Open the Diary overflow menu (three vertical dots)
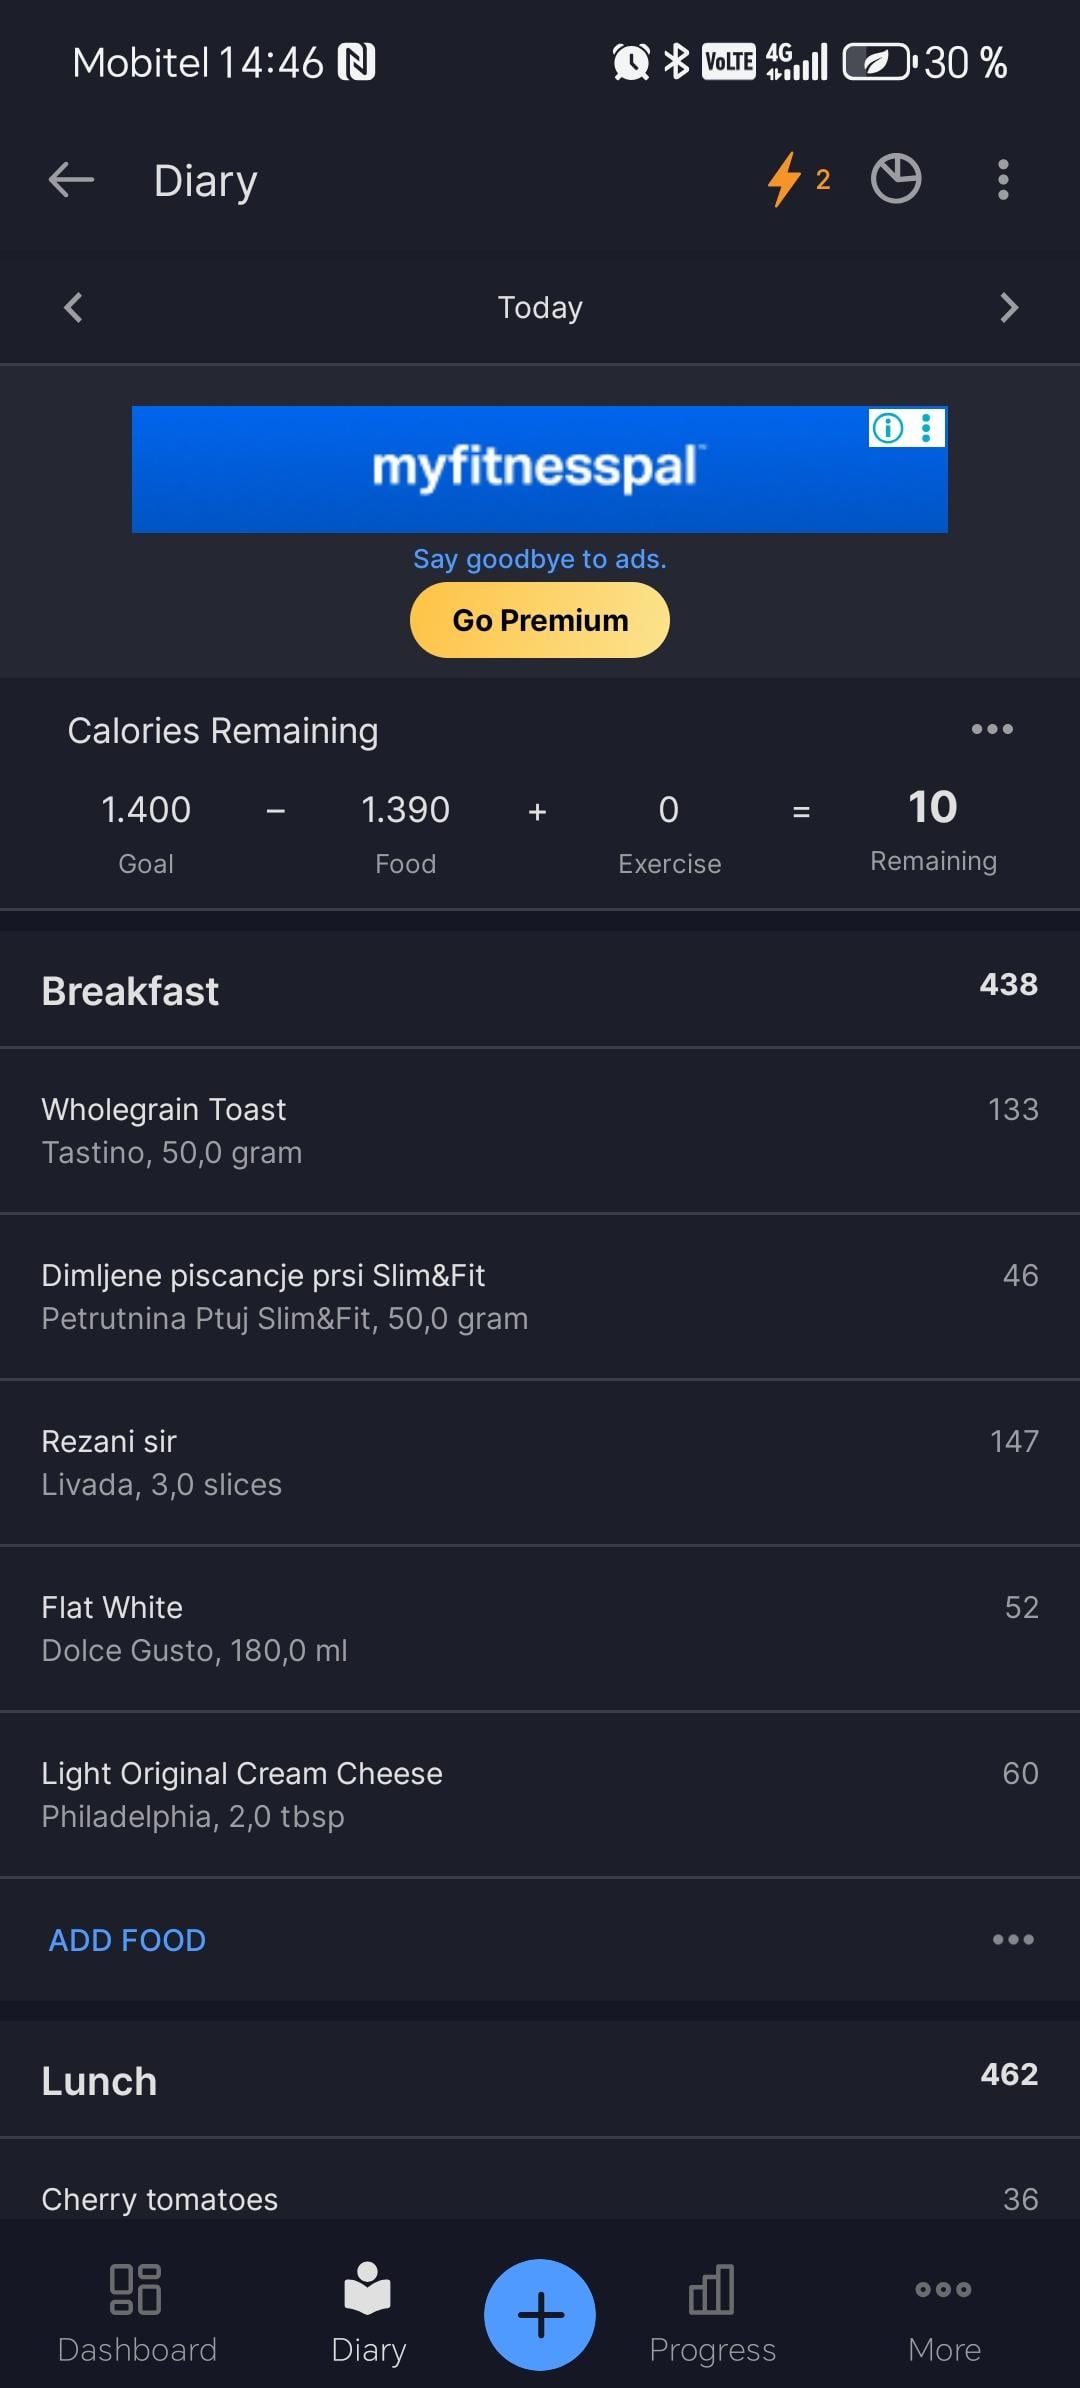Image resolution: width=1080 pixels, height=2388 pixels. pos(1003,180)
